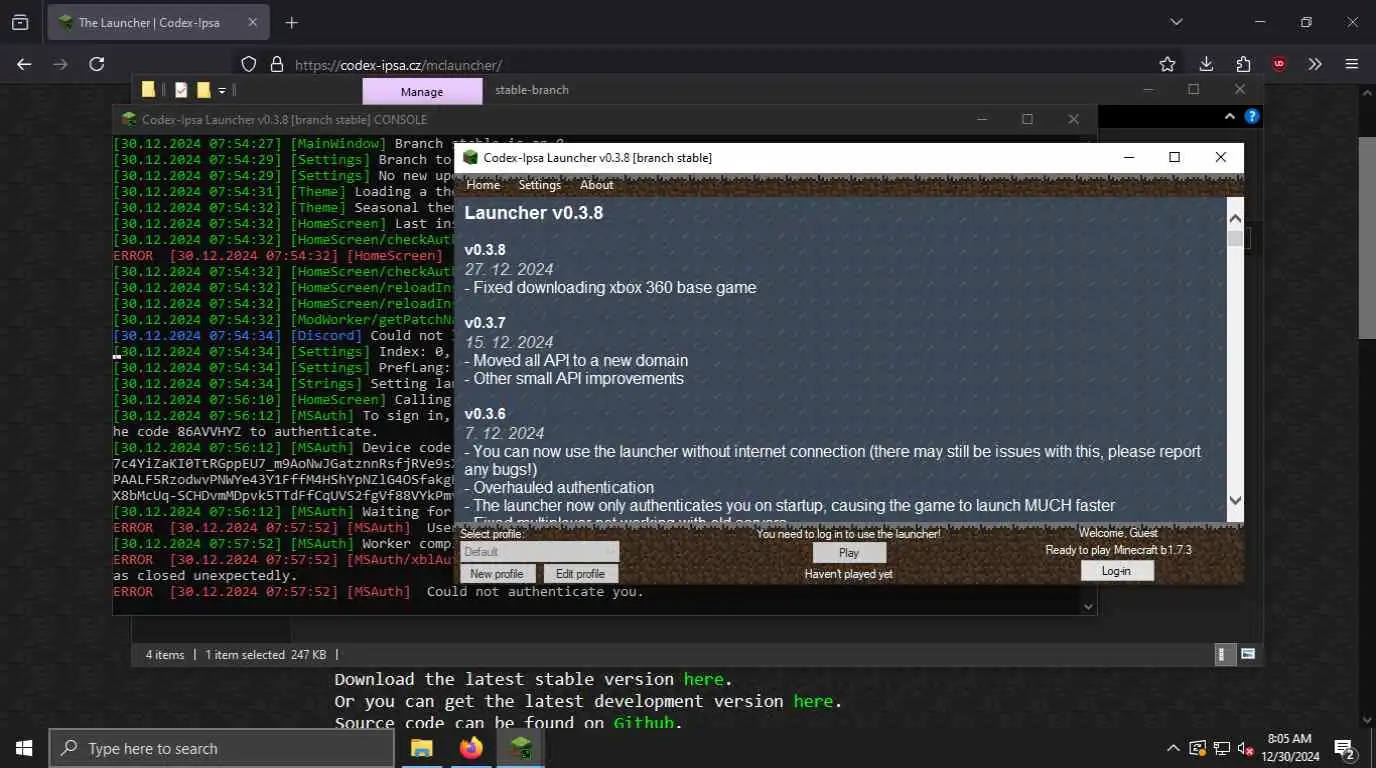
Task: Click the stable version here link
Action: coord(704,679)
